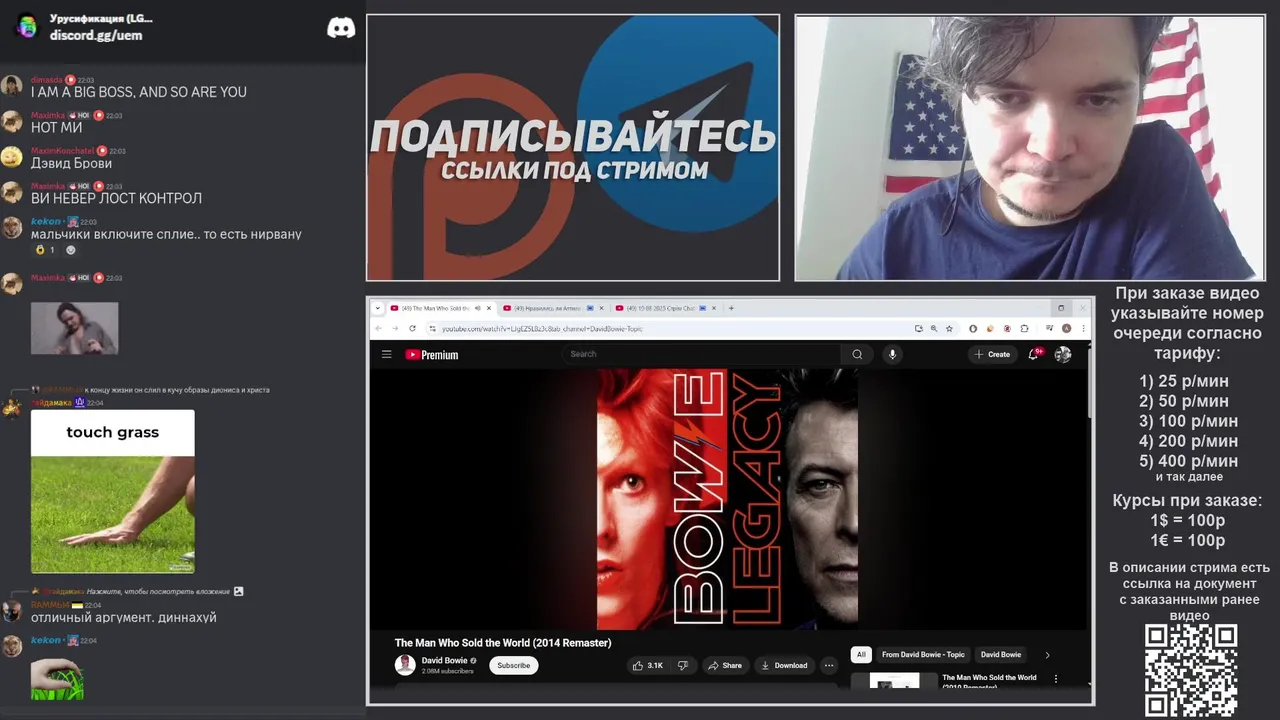1280x720 pixels.
Task: Select the All filter chip
Action: coord(860,655)
